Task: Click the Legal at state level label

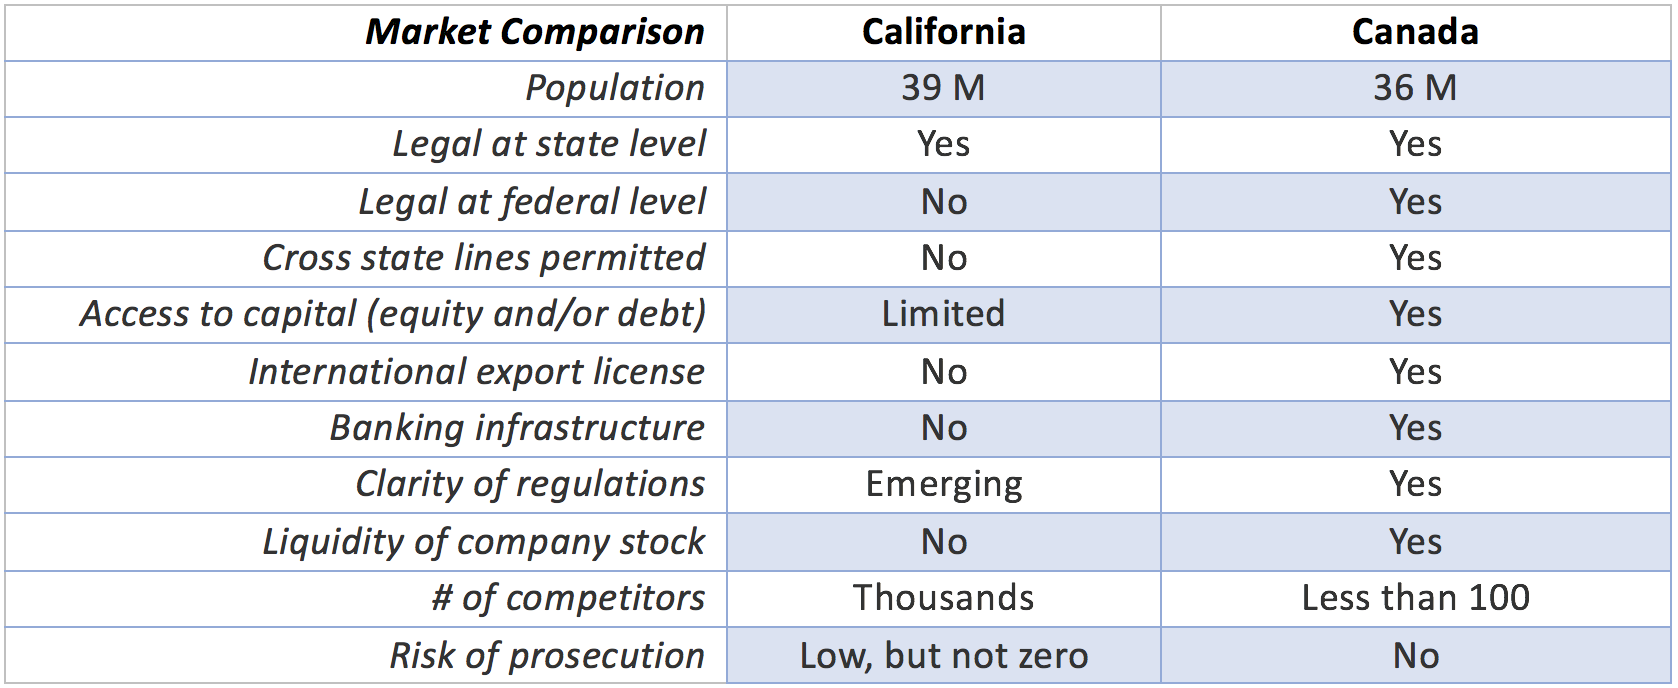Action: pyautogui.click(x=549, y=144)
